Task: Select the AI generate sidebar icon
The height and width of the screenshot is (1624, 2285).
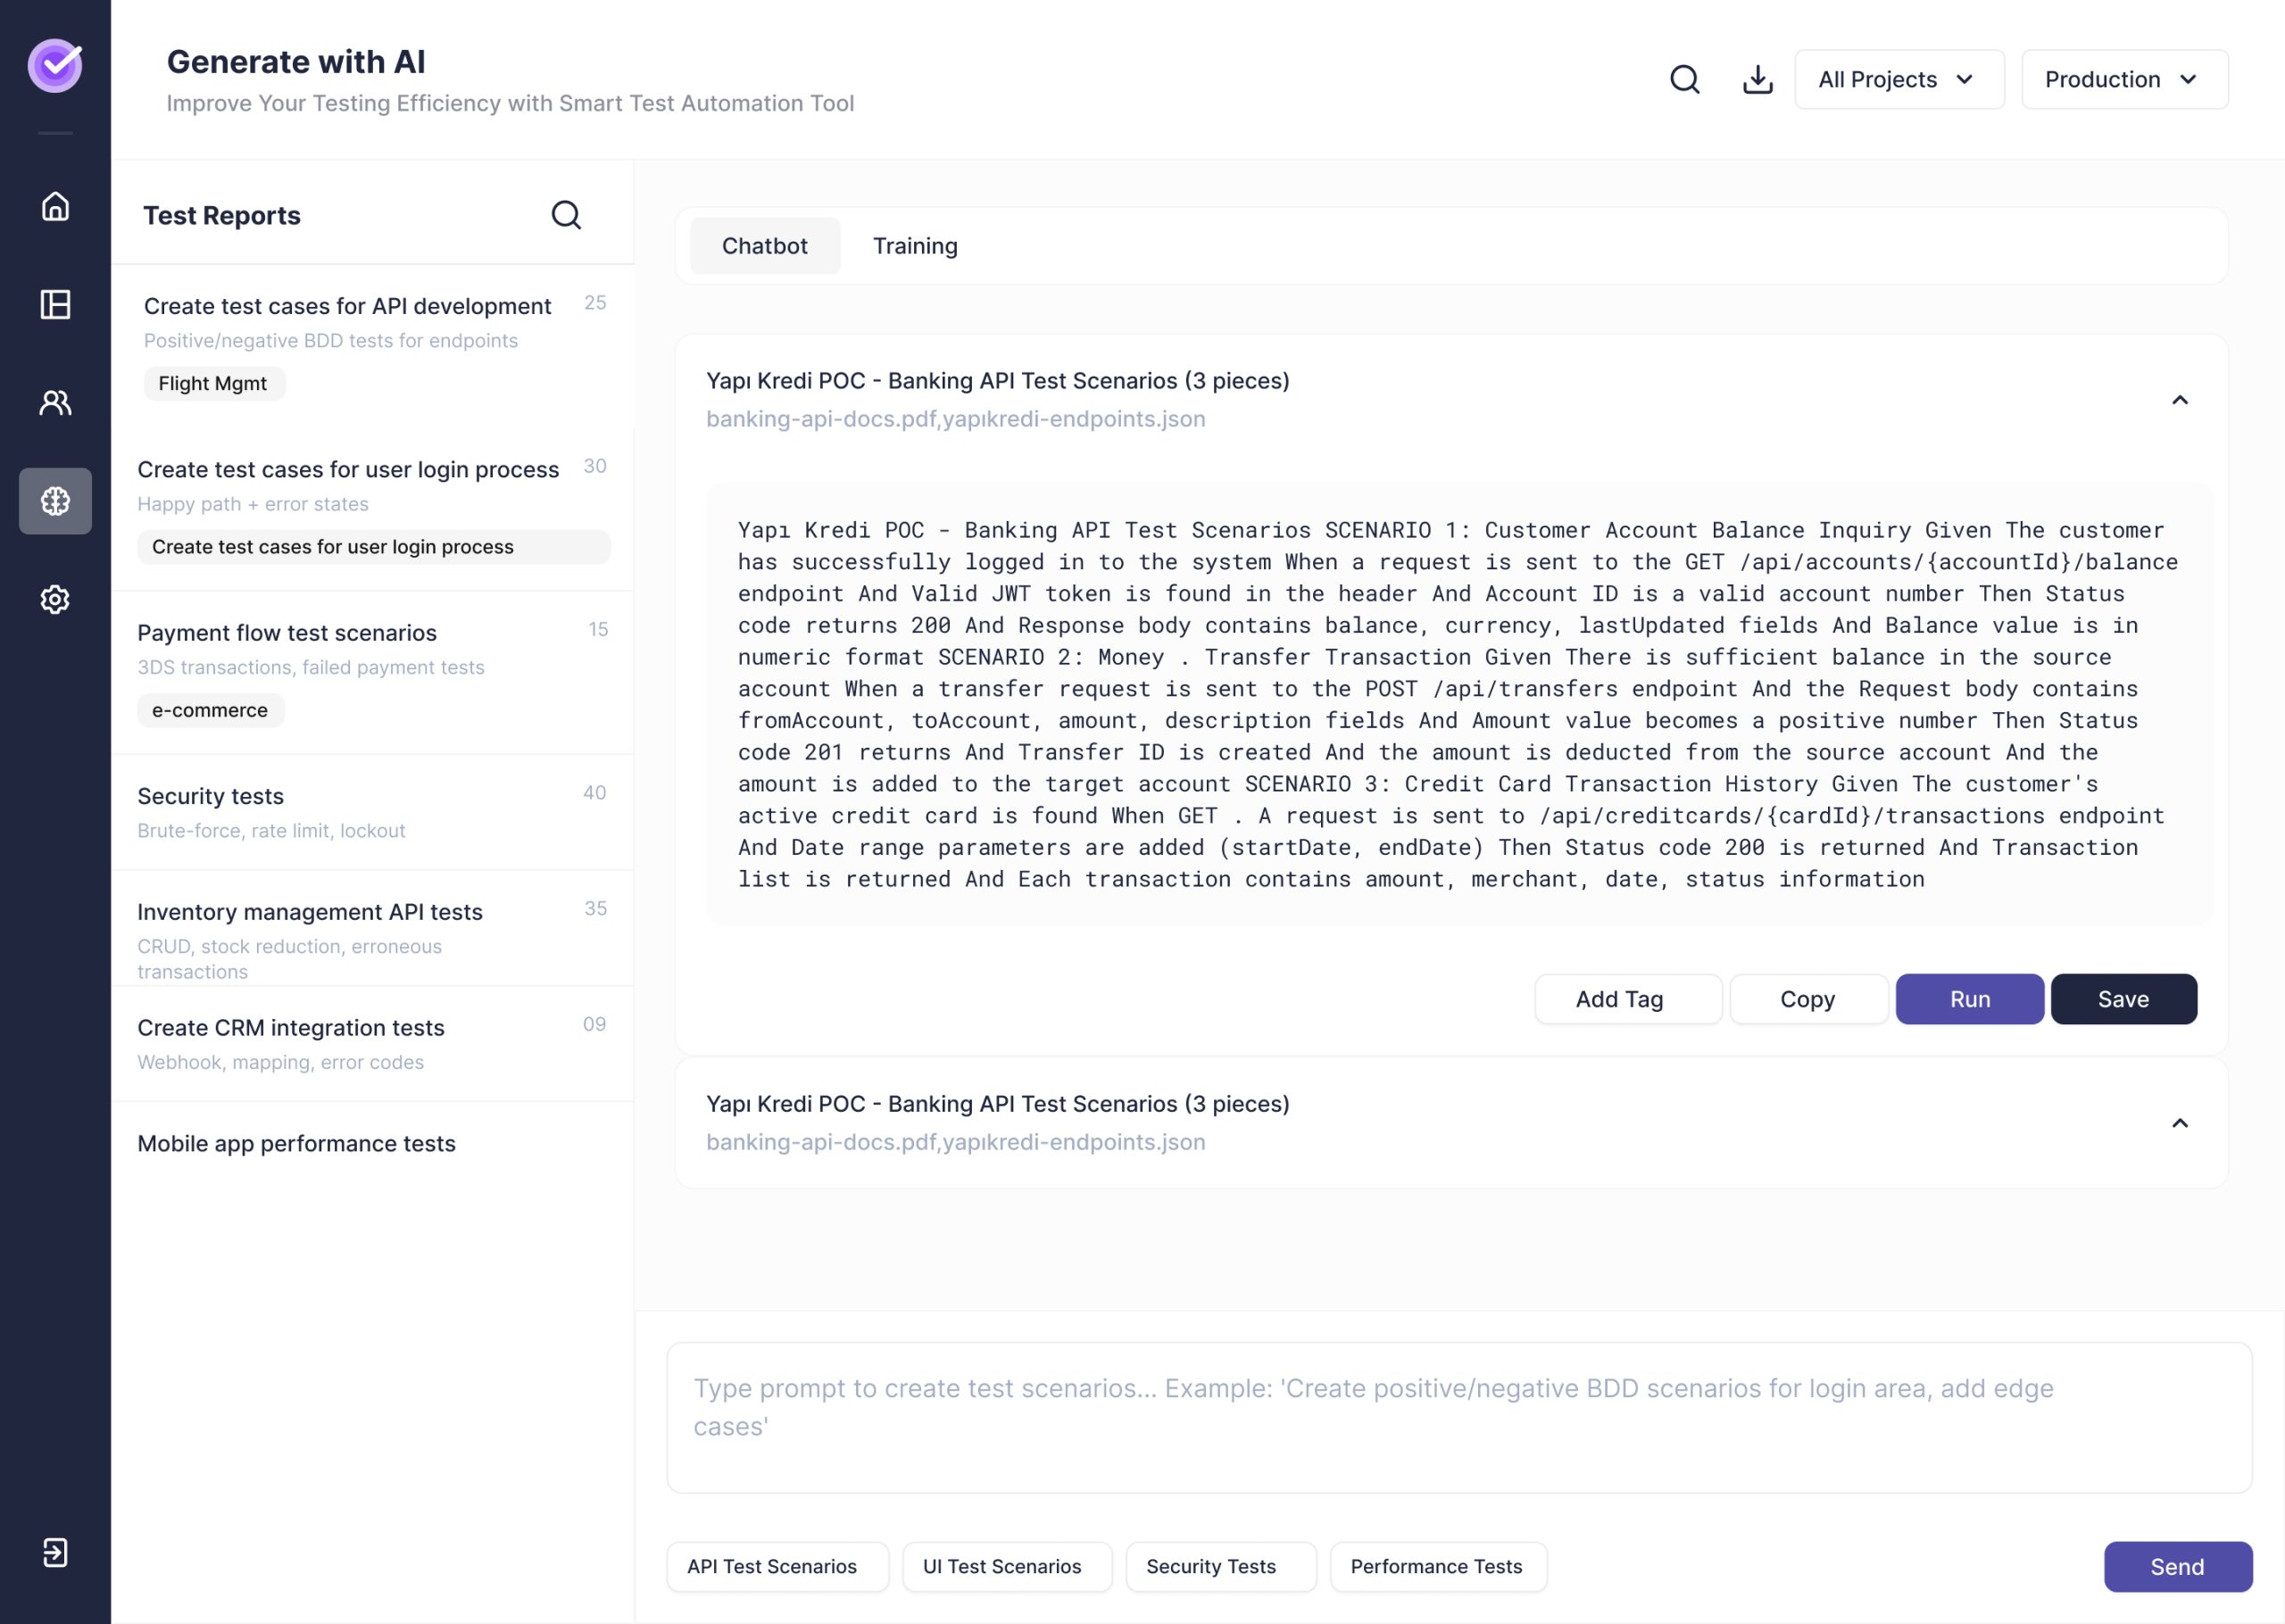Action: pyautogui.click(x=55, y=501)
